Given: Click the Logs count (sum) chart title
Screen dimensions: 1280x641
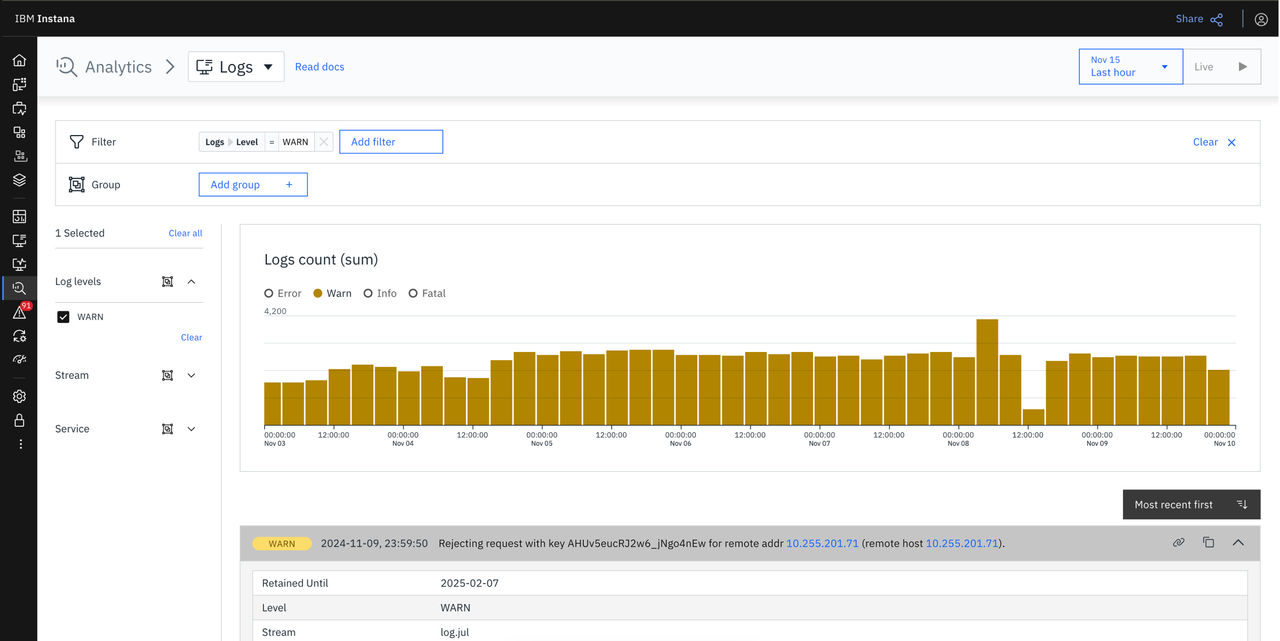Looking at the screenshot, I should 321,260.
